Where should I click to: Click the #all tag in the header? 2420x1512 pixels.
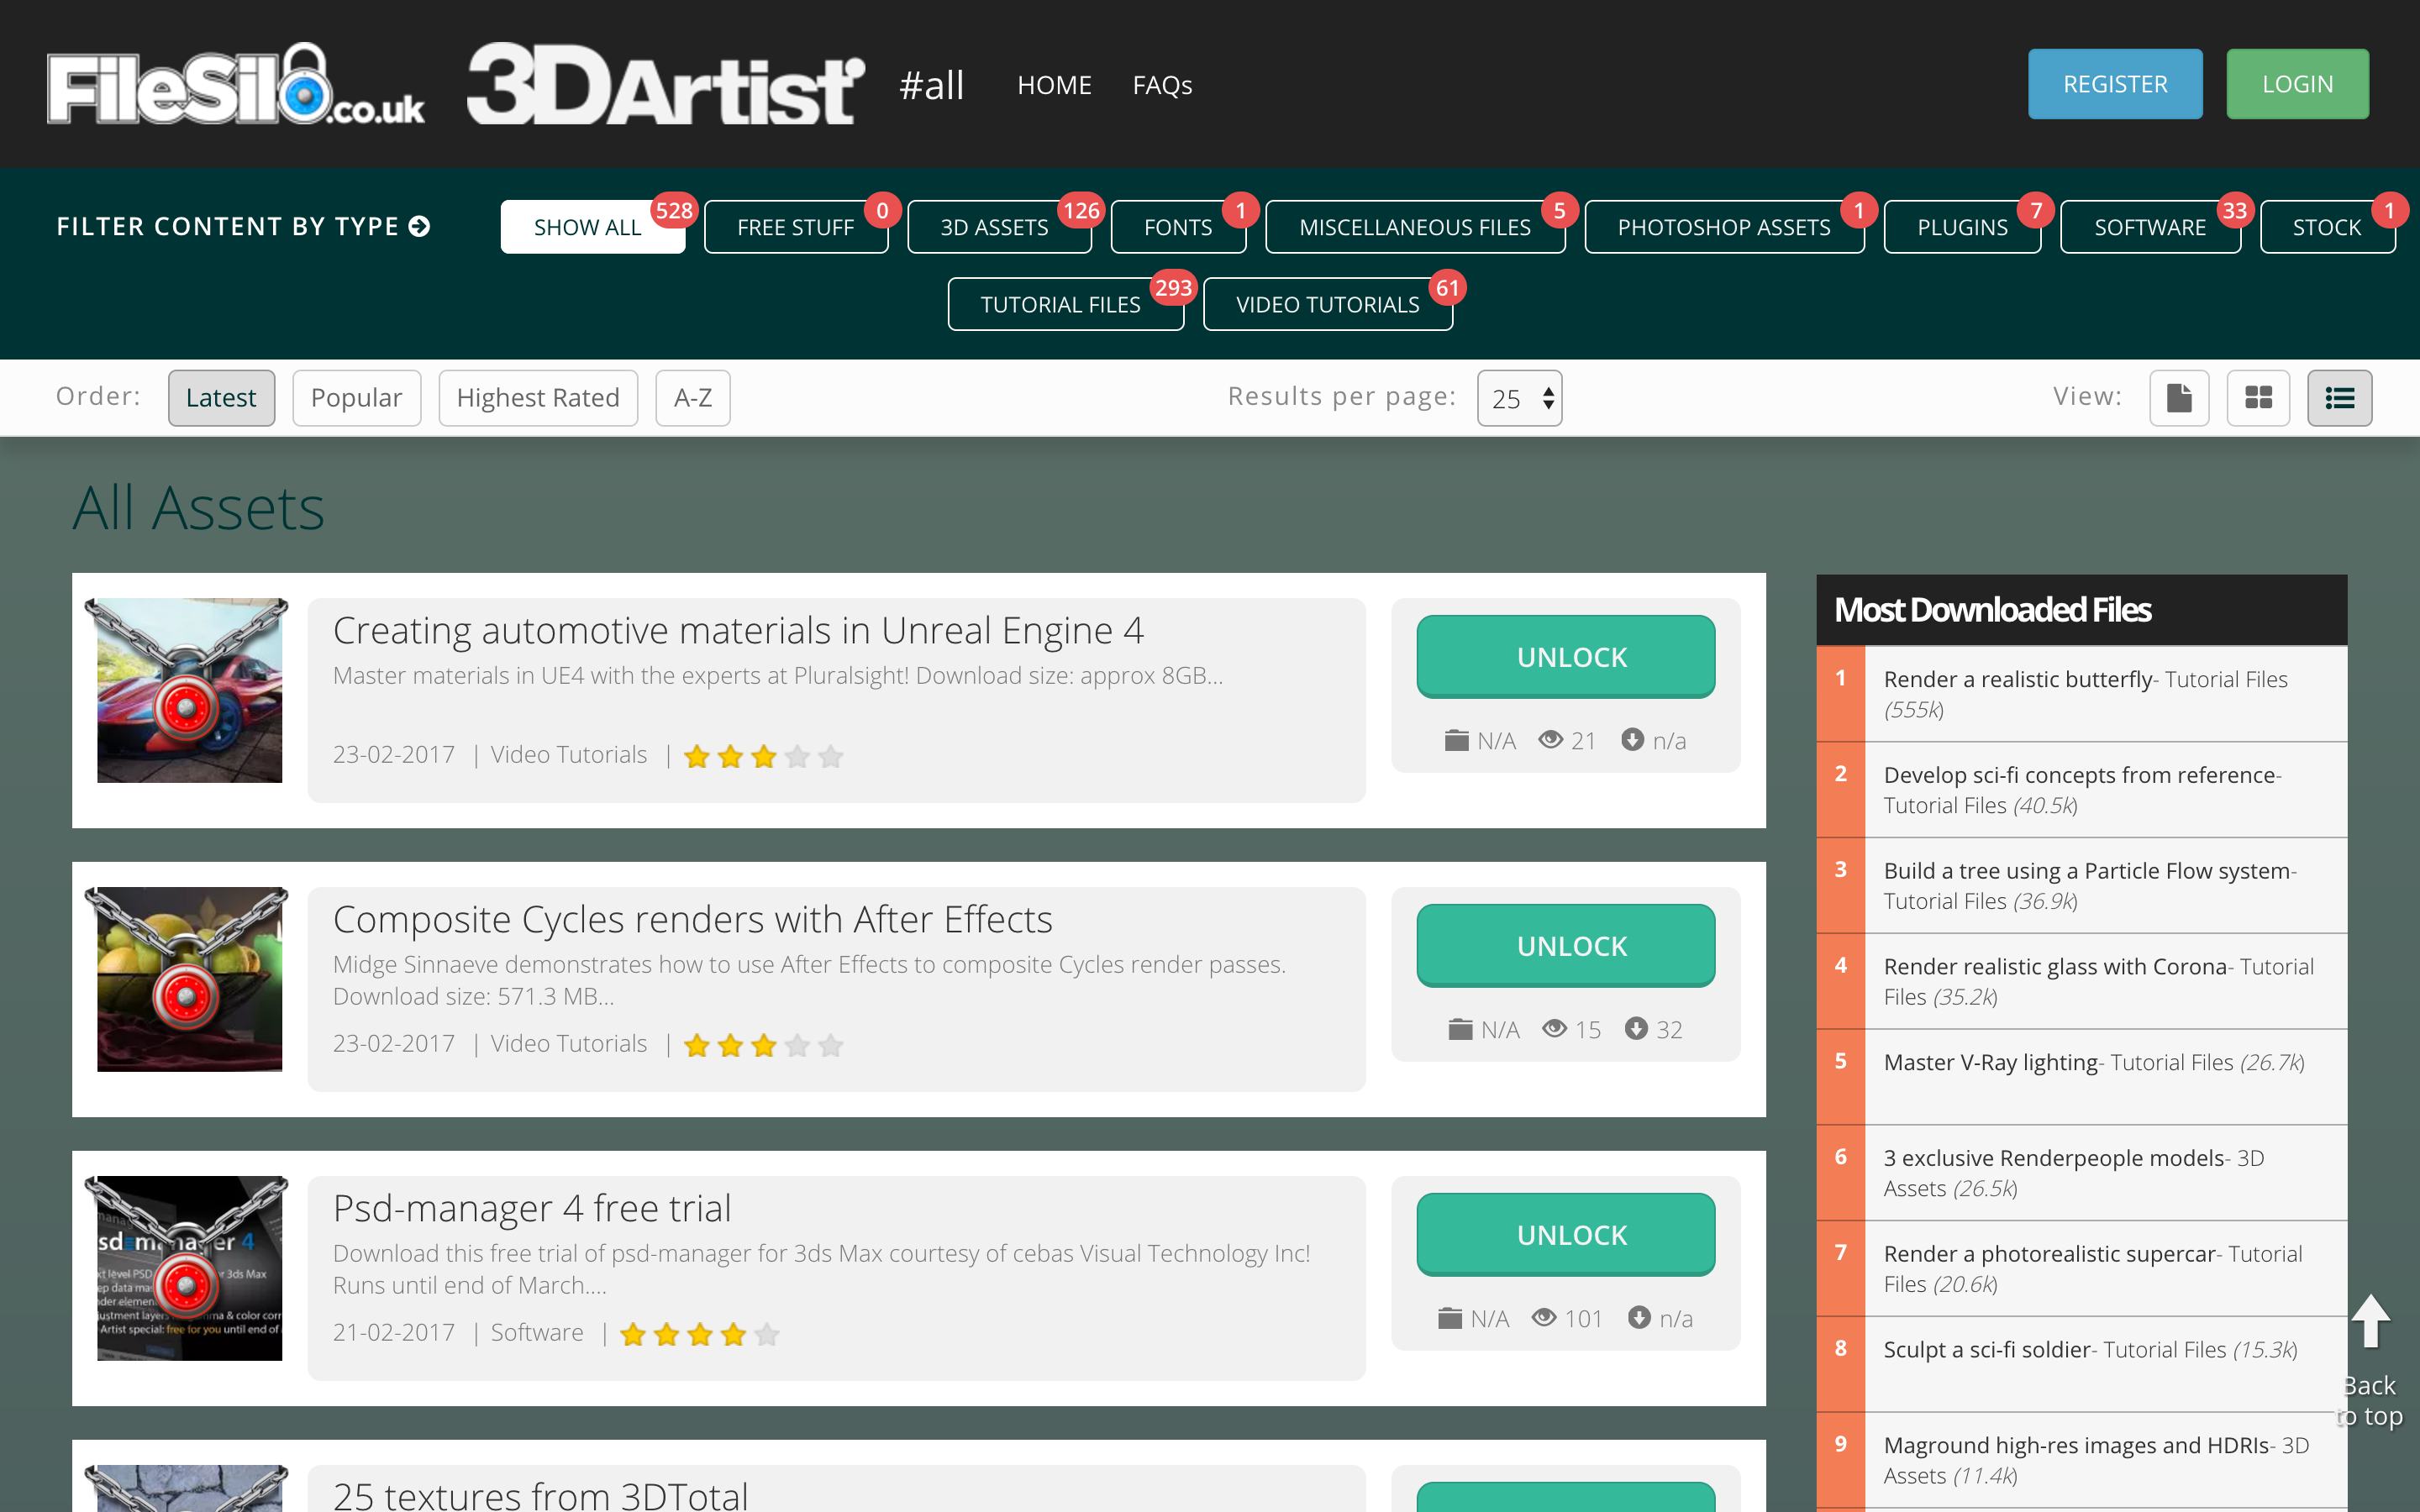(x=931, y=85)
